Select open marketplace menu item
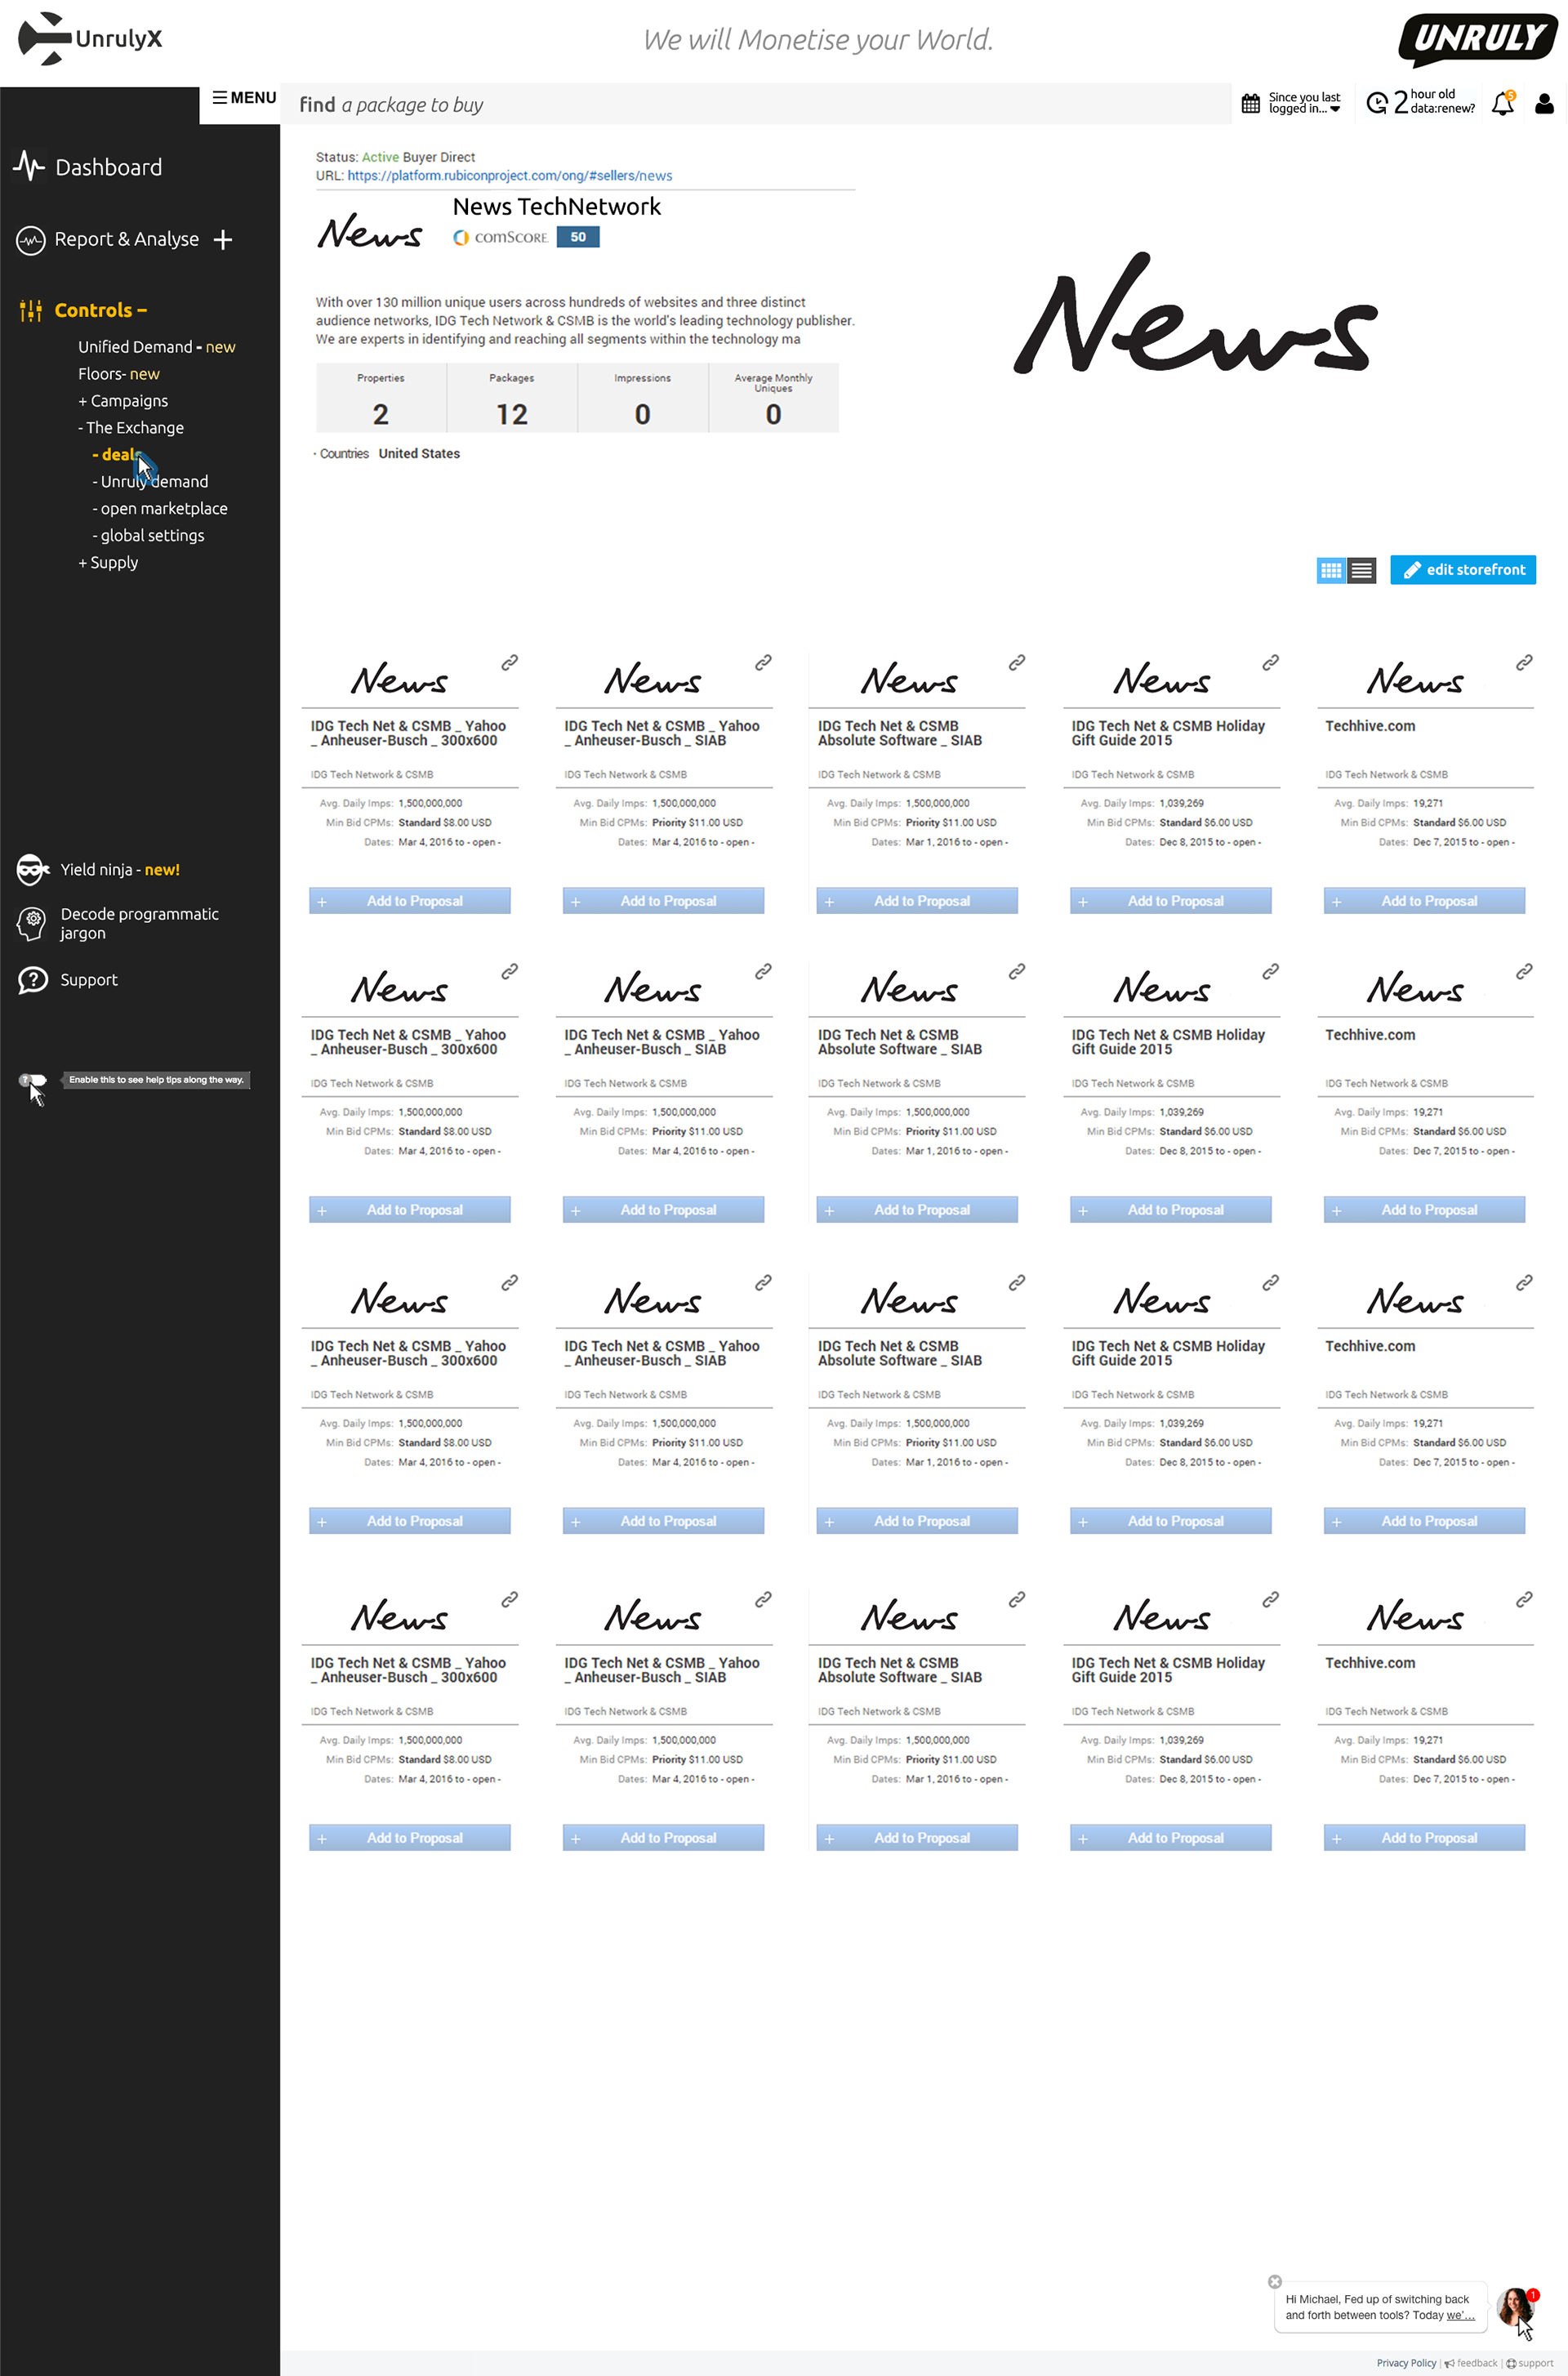 [160, 509]
